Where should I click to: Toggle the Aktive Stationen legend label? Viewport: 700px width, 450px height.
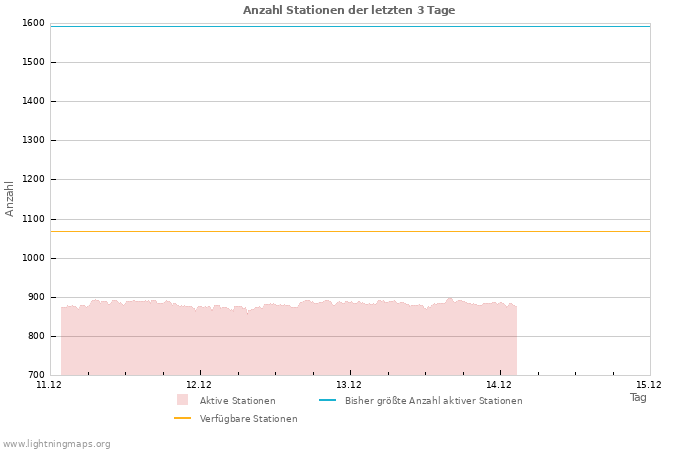237,401
